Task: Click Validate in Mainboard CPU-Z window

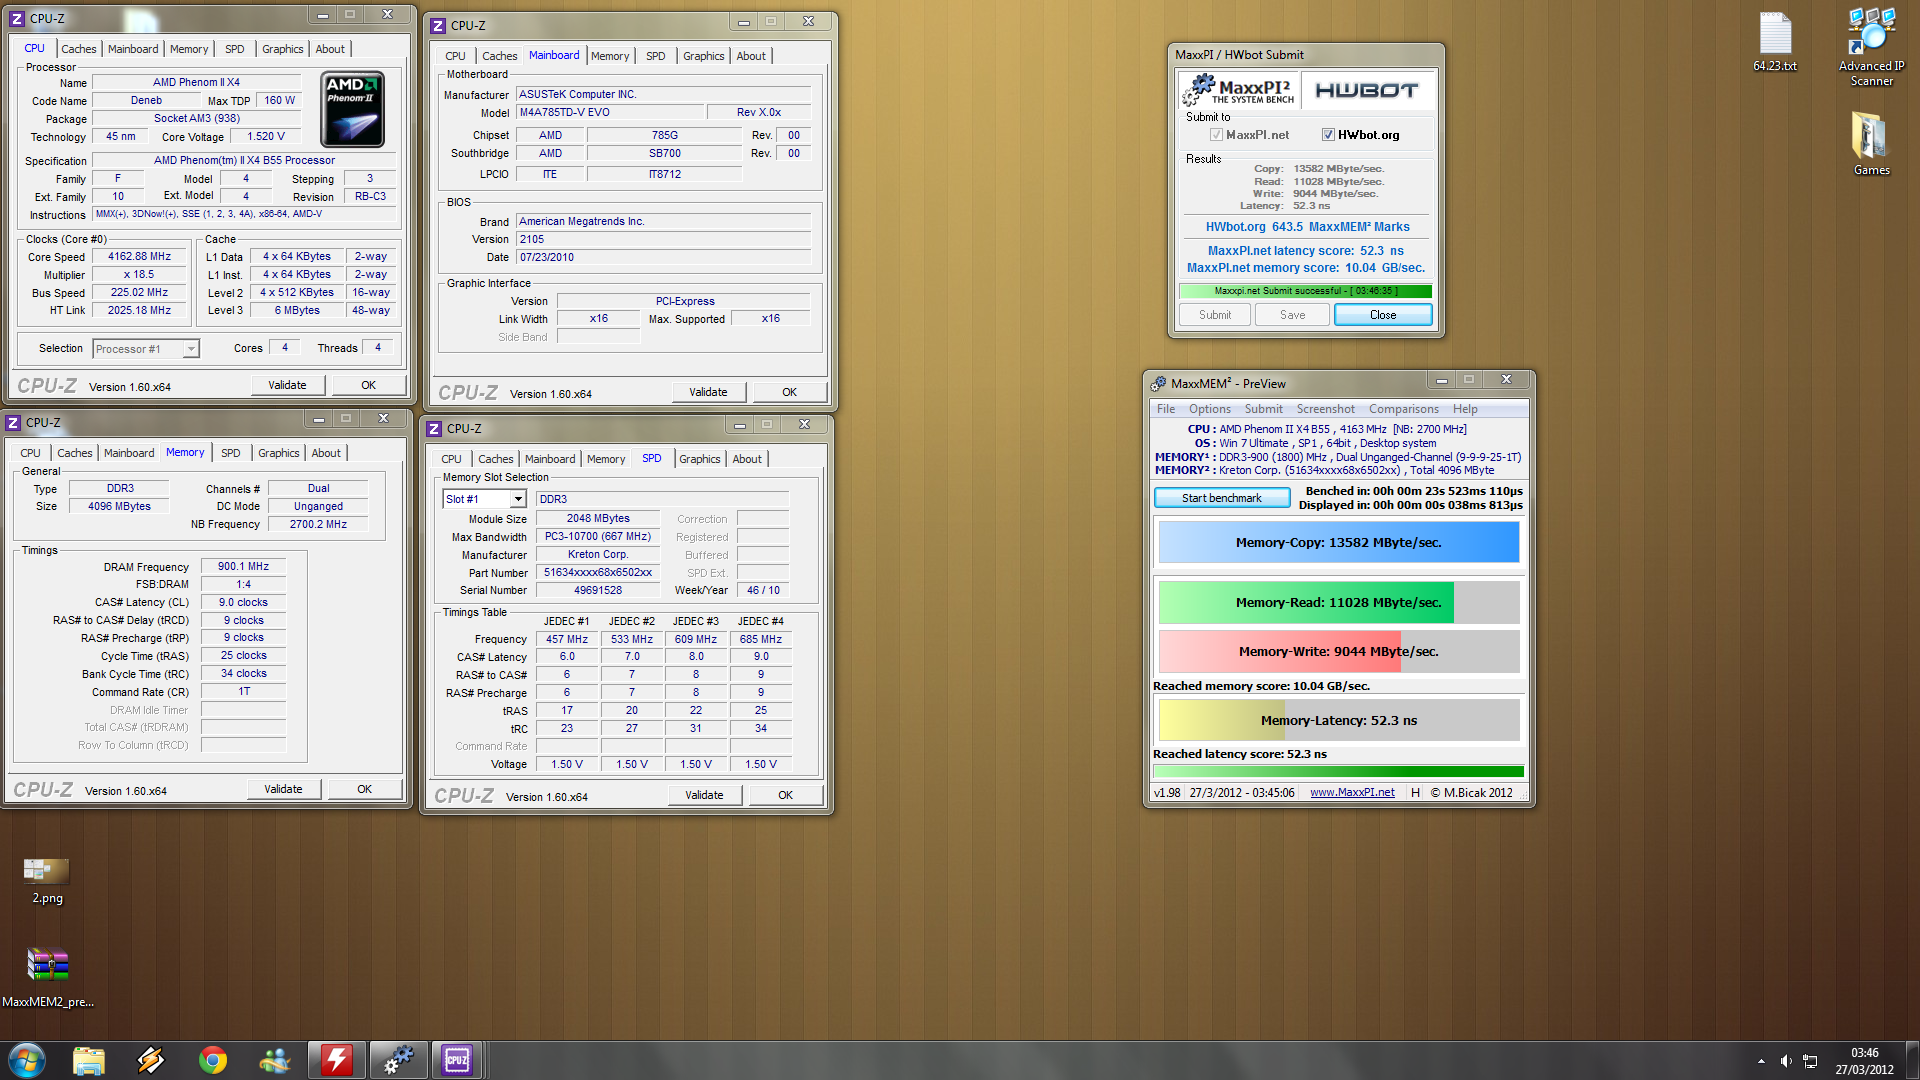Action: [x=708, y=392]
